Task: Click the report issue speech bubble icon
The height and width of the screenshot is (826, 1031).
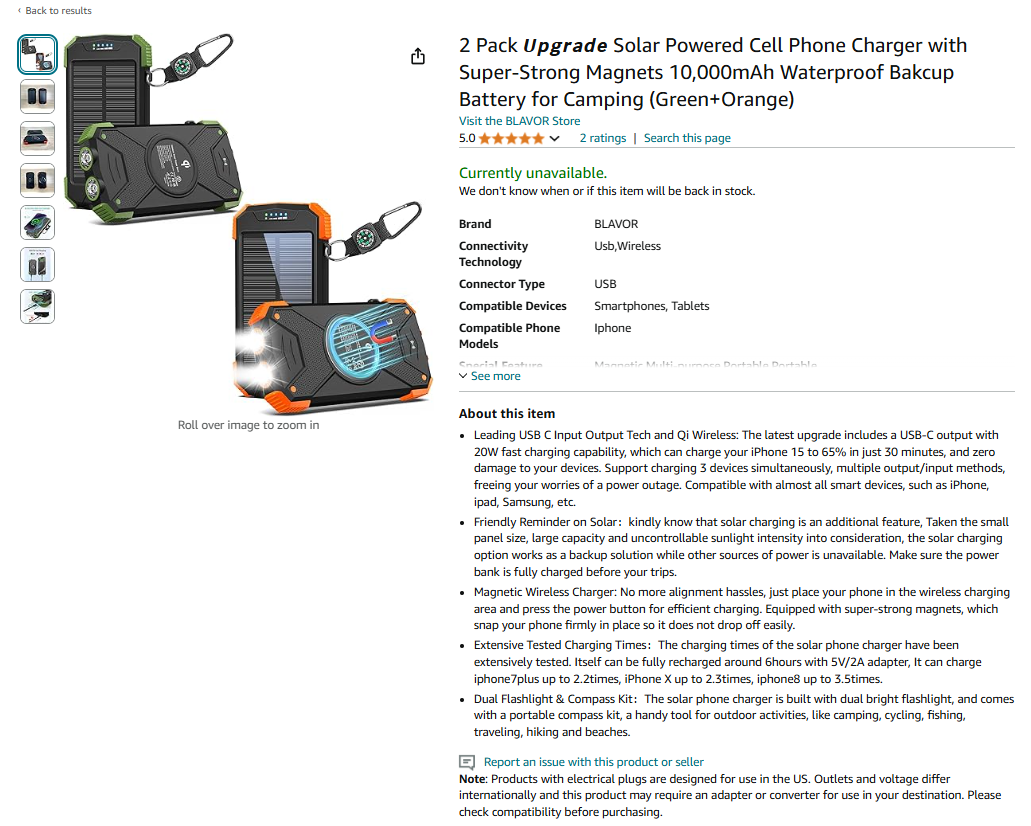Action: pos(467,762)
